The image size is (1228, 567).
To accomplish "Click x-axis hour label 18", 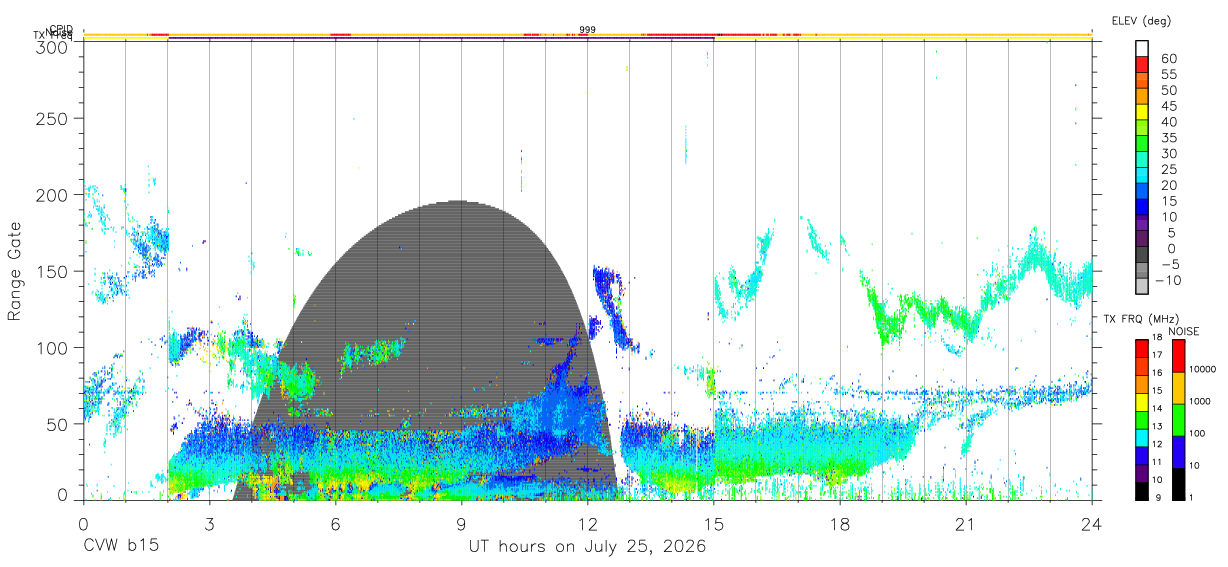I will click(x=839, y=523).
